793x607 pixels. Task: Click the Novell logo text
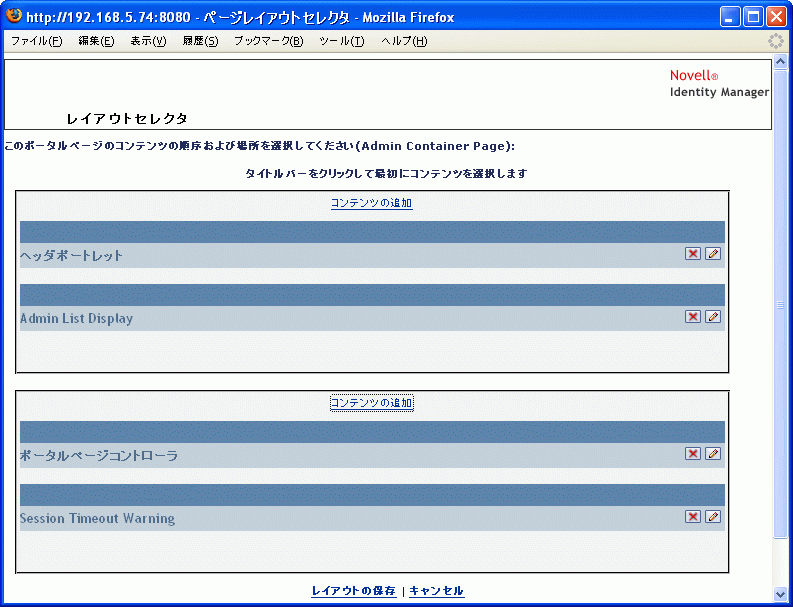694,75
